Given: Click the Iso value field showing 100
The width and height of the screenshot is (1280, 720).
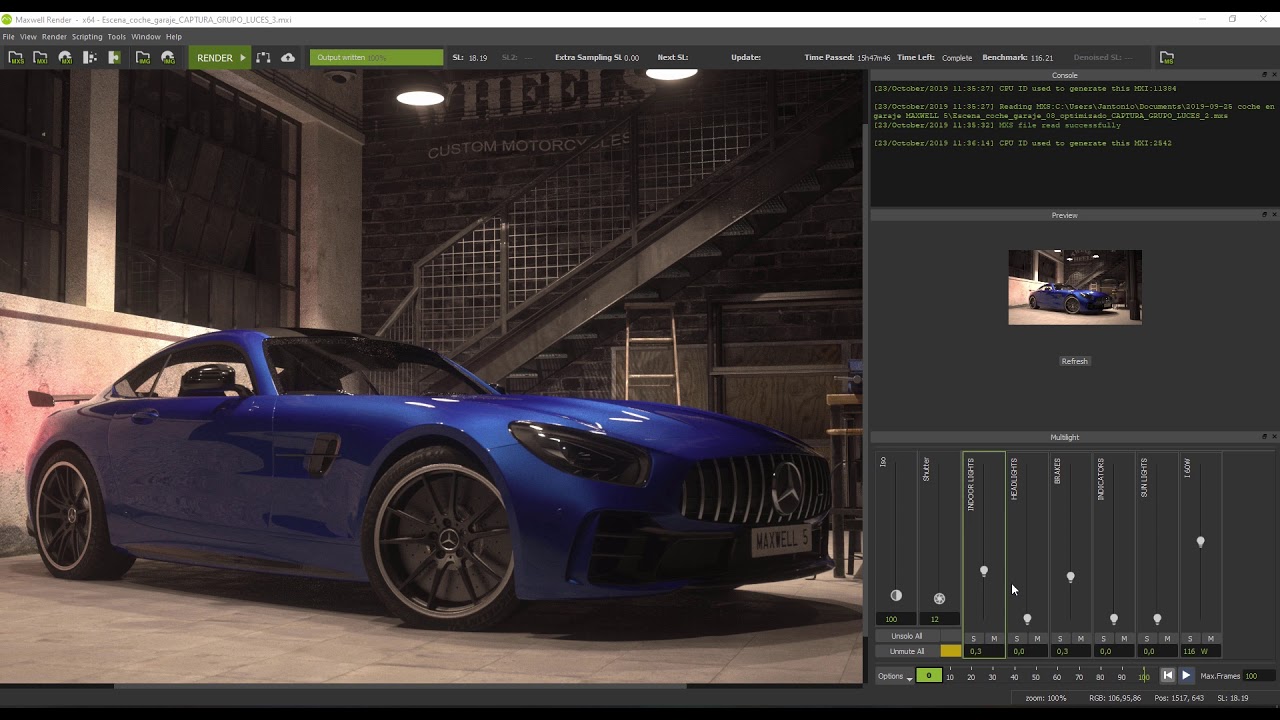Looking at the screenshot, I should pos(896,619).
